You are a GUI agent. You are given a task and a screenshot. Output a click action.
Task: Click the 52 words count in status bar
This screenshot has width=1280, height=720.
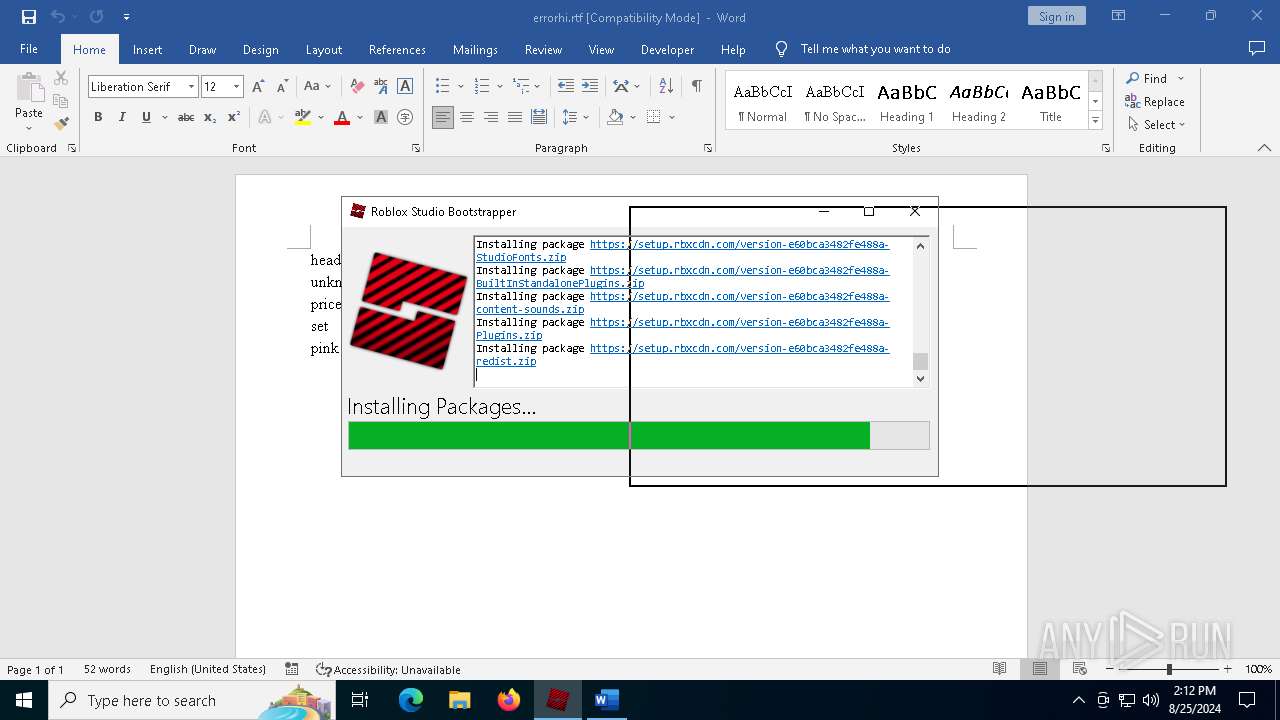coord(107,669)
